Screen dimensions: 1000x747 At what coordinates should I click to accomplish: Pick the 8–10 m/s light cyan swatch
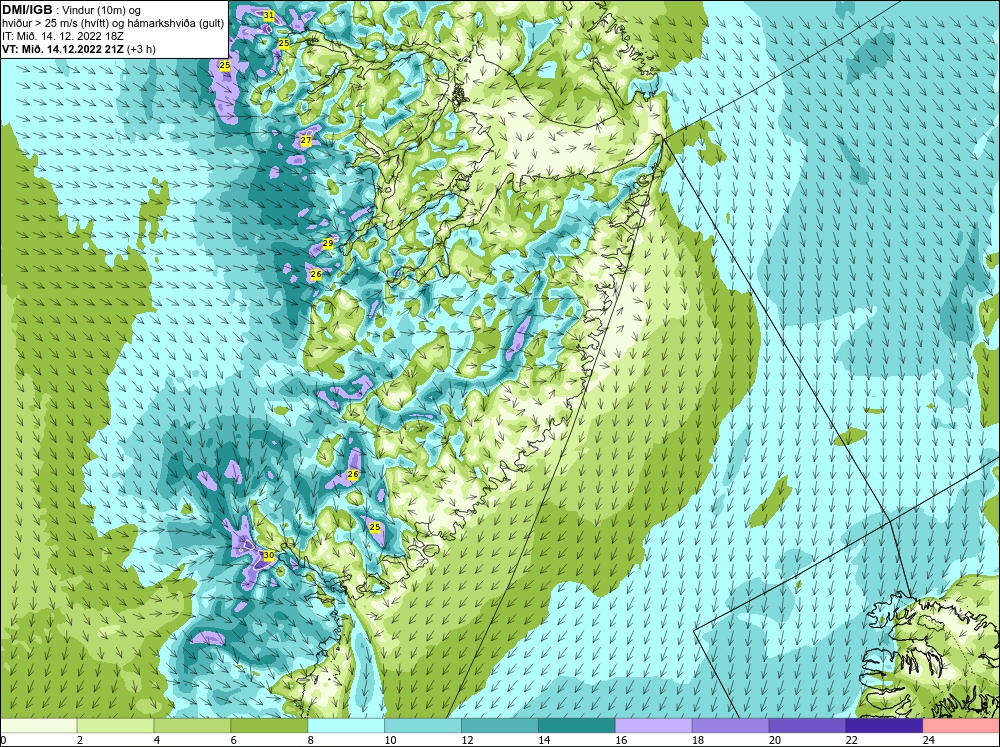pos(346,726)
